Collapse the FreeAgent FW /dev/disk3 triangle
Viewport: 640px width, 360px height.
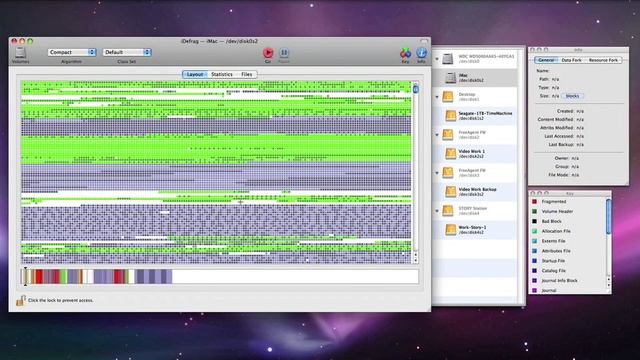pos(437,173)
